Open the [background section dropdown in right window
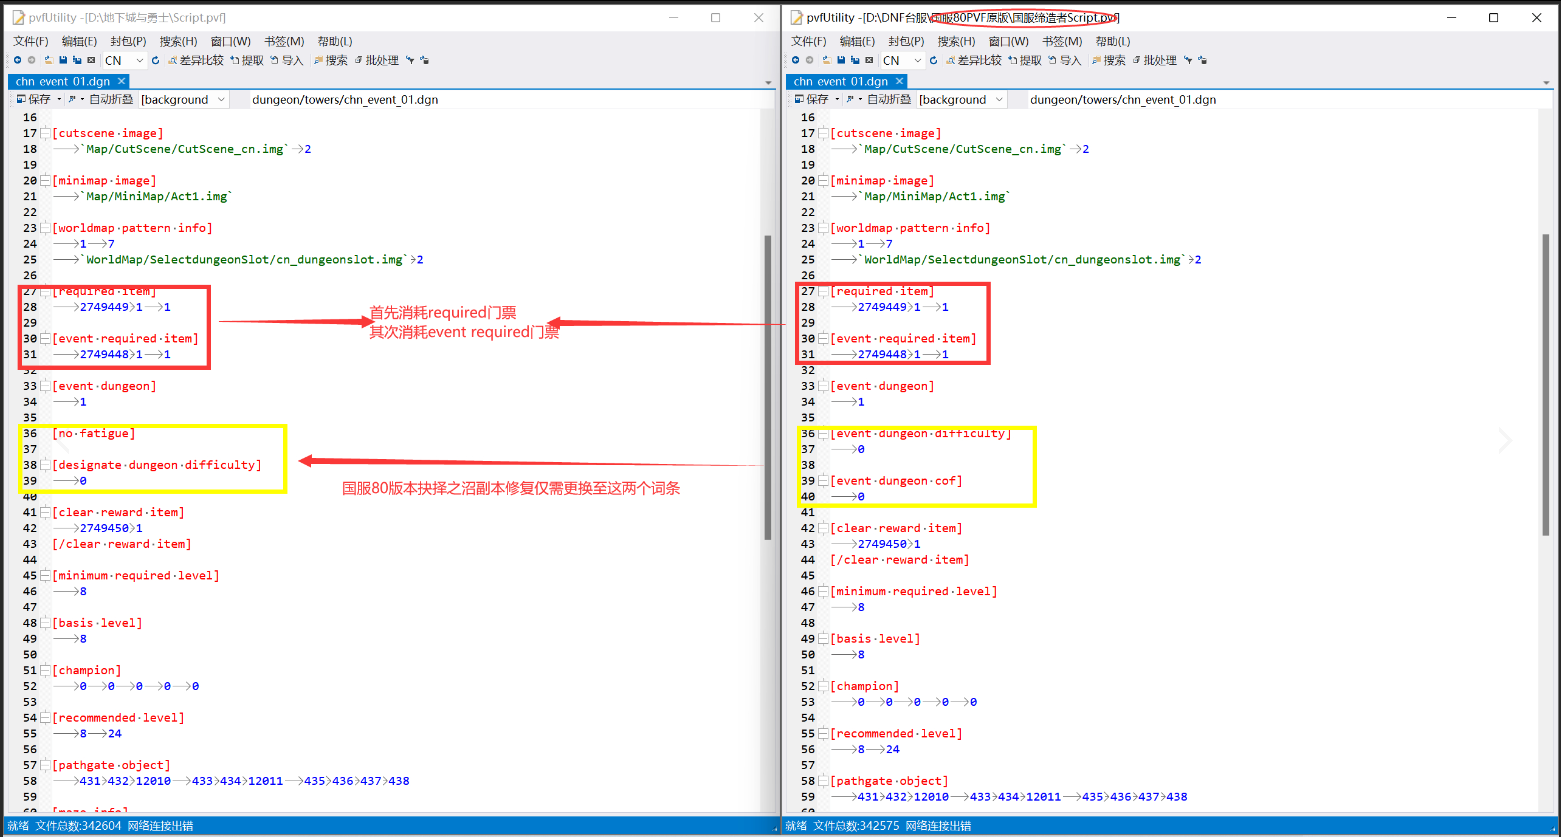This screenshot has width=1561, height=837. tap(999, 99)
